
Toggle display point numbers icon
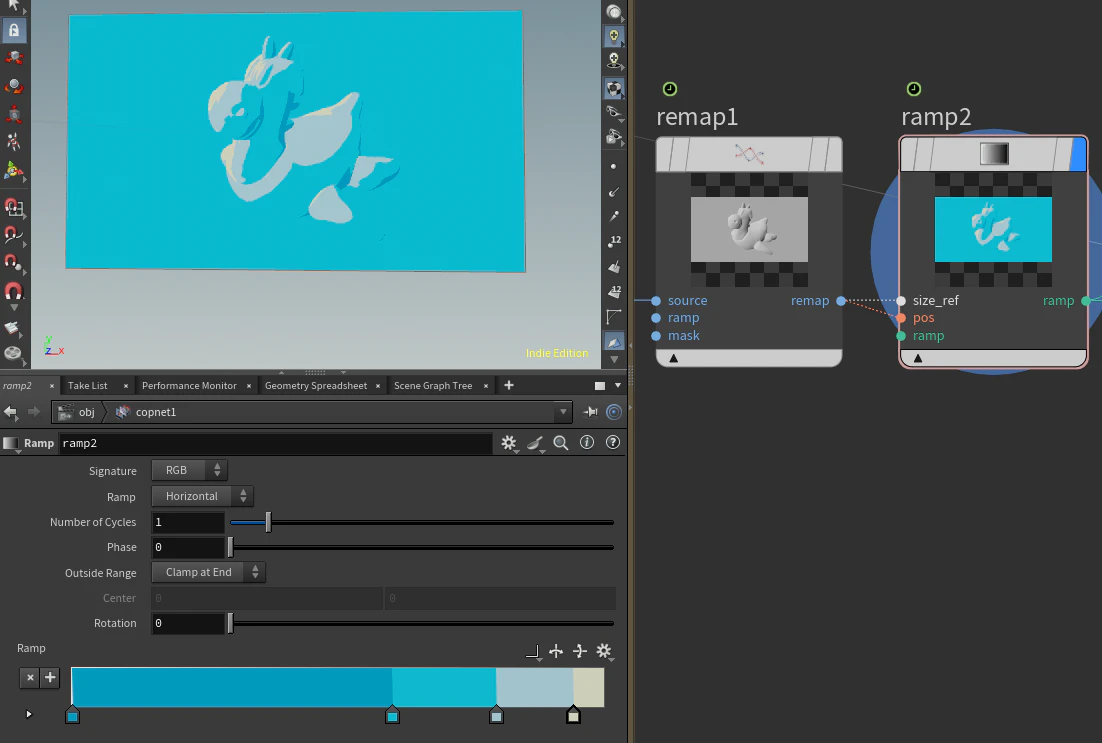click(614, 242)
